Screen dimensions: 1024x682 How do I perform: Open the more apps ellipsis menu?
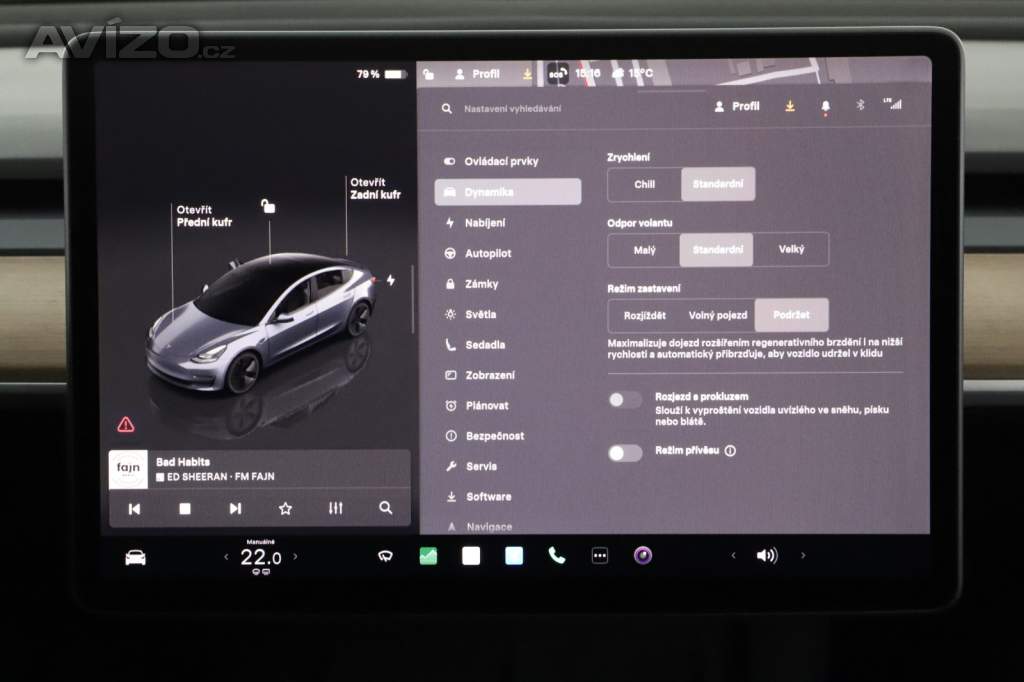599,556
